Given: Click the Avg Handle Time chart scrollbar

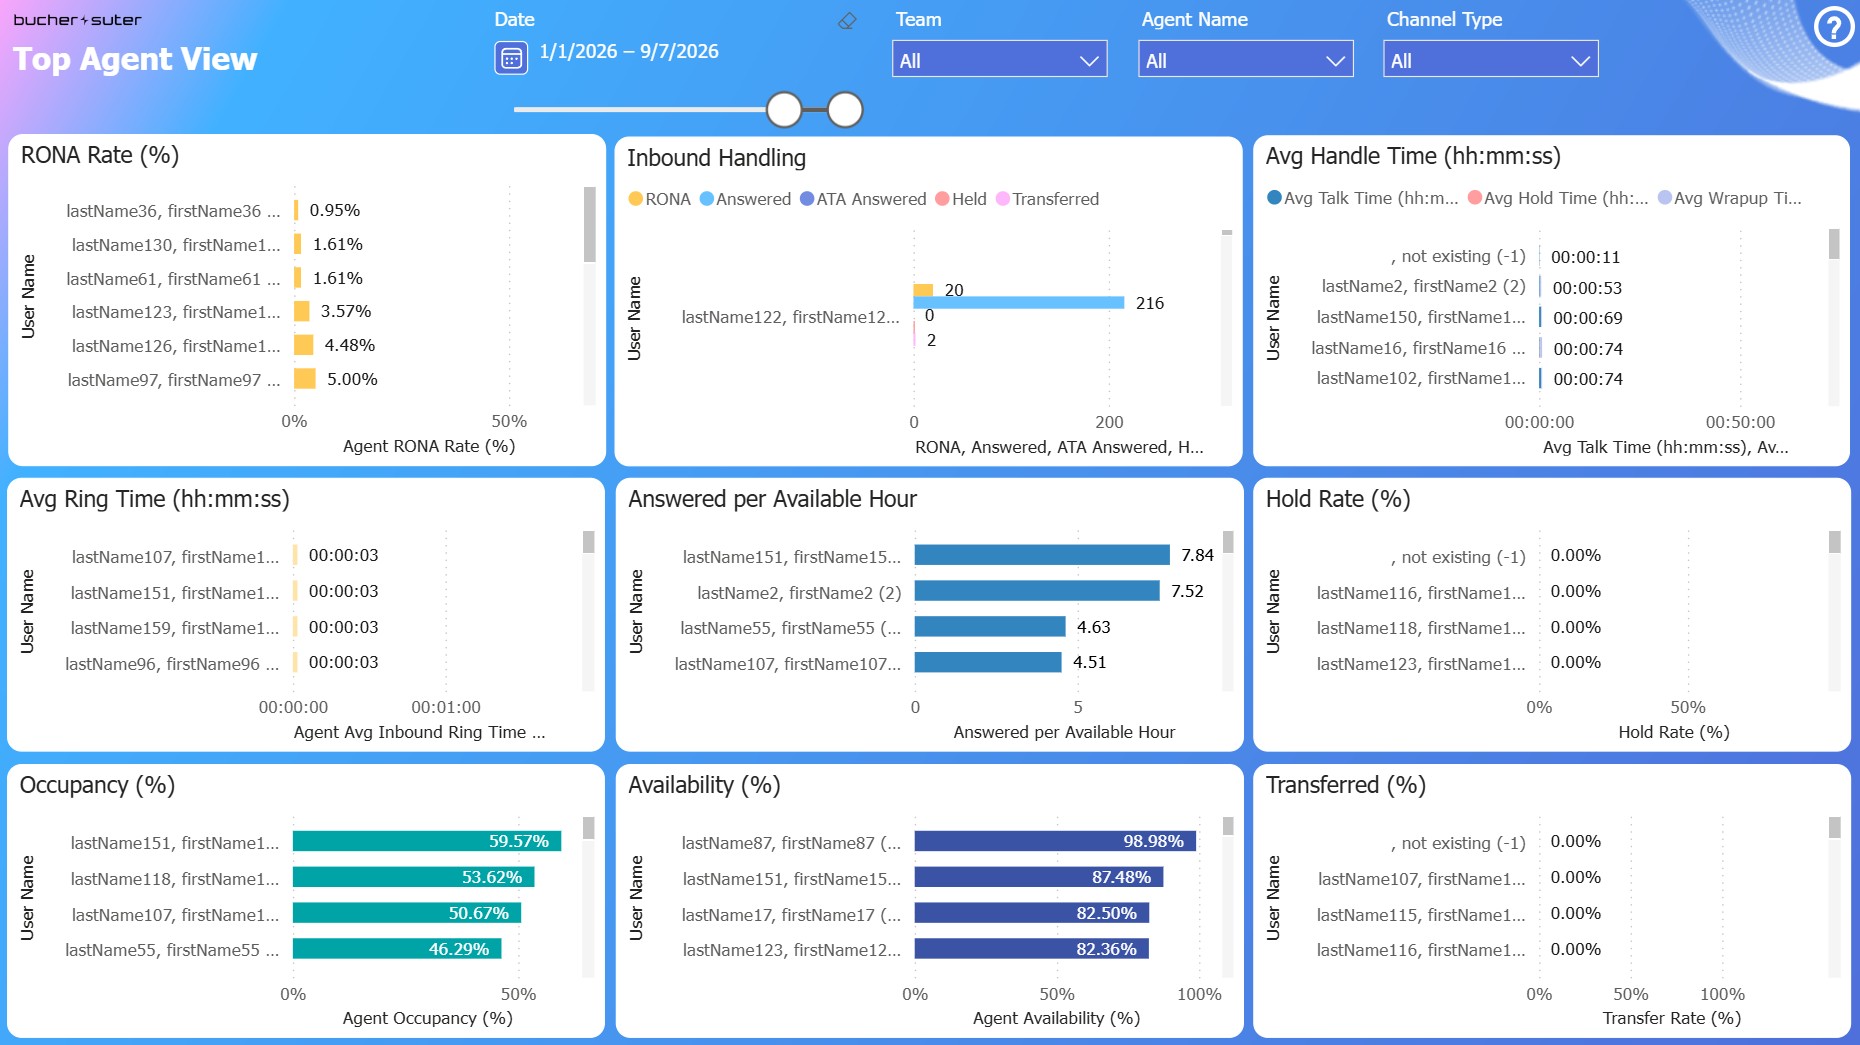Looking at the screenshot, I should point(1834,244).
